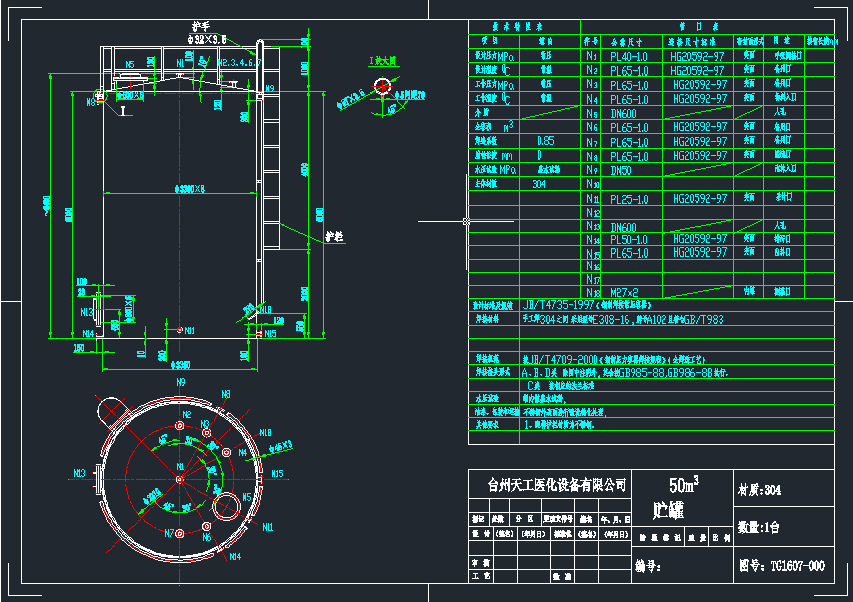Click the DN600 manhole symbol N5
Viewport: 853px width, 602px height.
coord(226,507)
